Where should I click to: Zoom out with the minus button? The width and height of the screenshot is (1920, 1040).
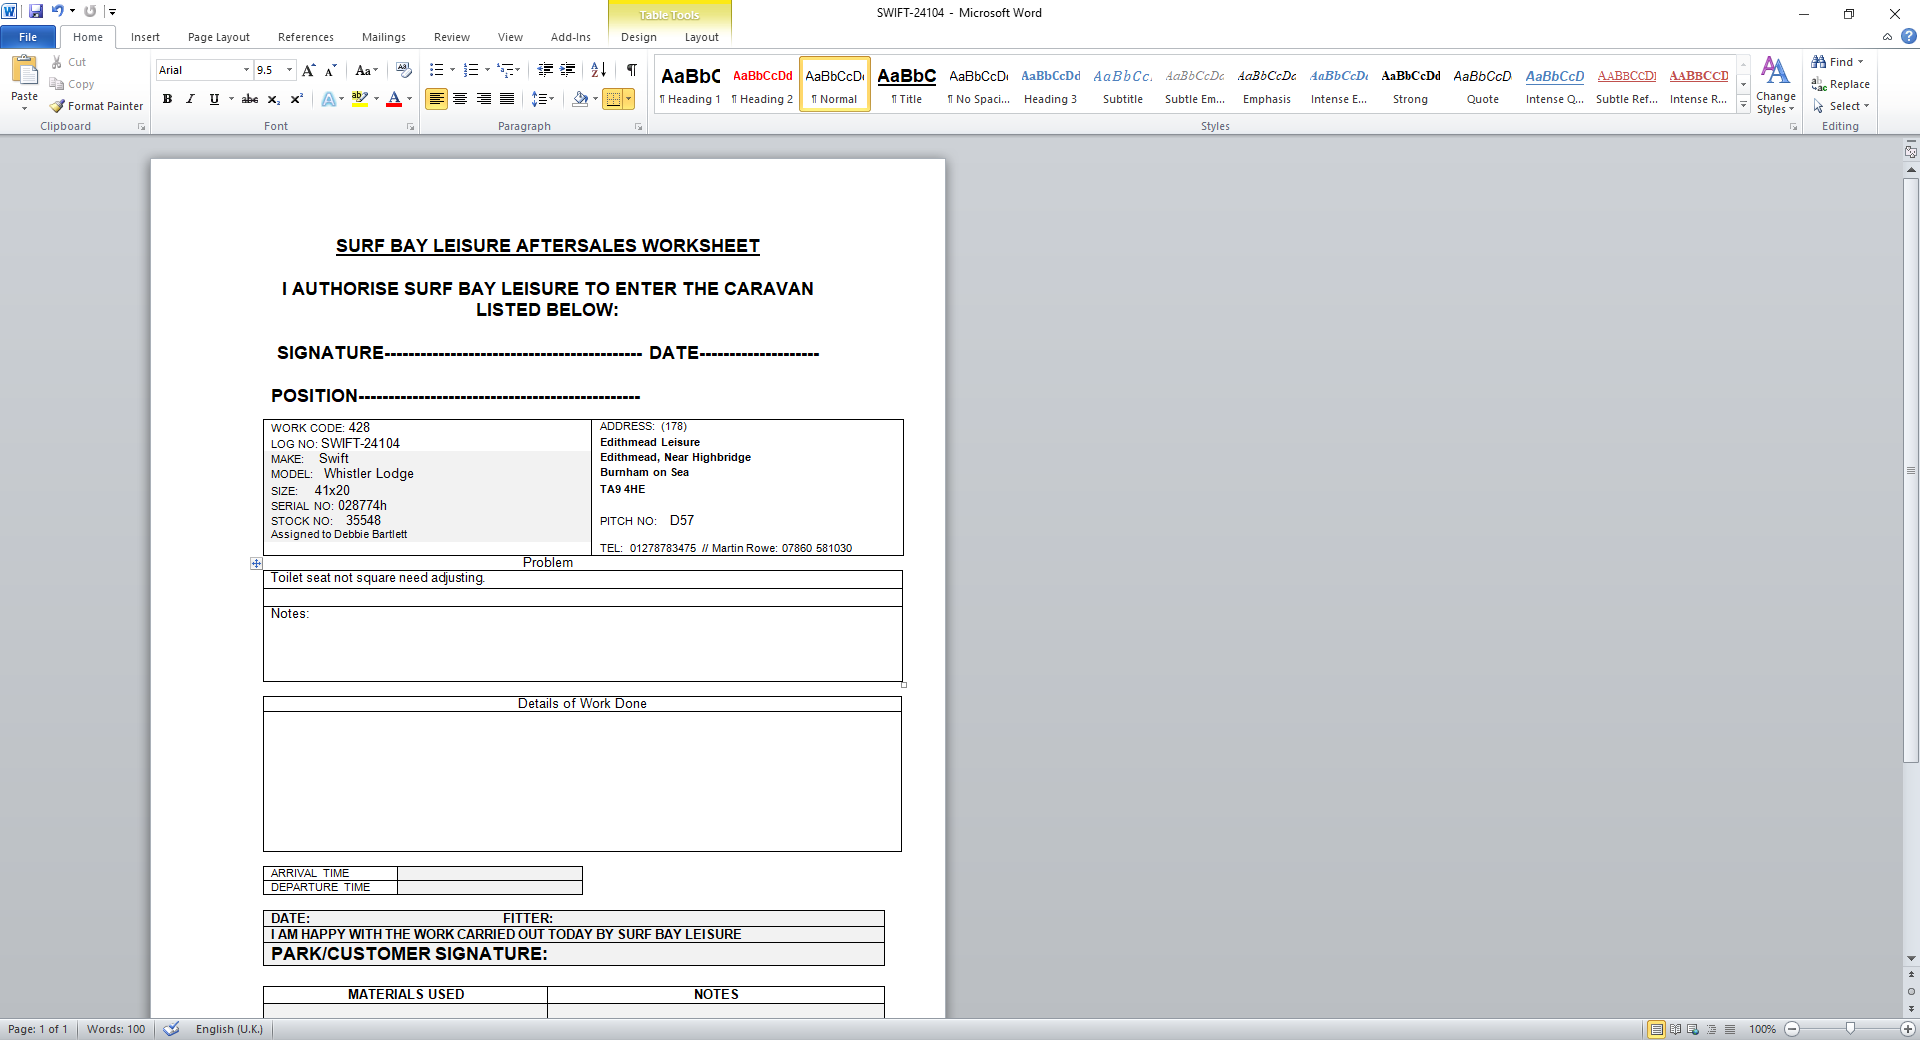pos(1792,1029)
